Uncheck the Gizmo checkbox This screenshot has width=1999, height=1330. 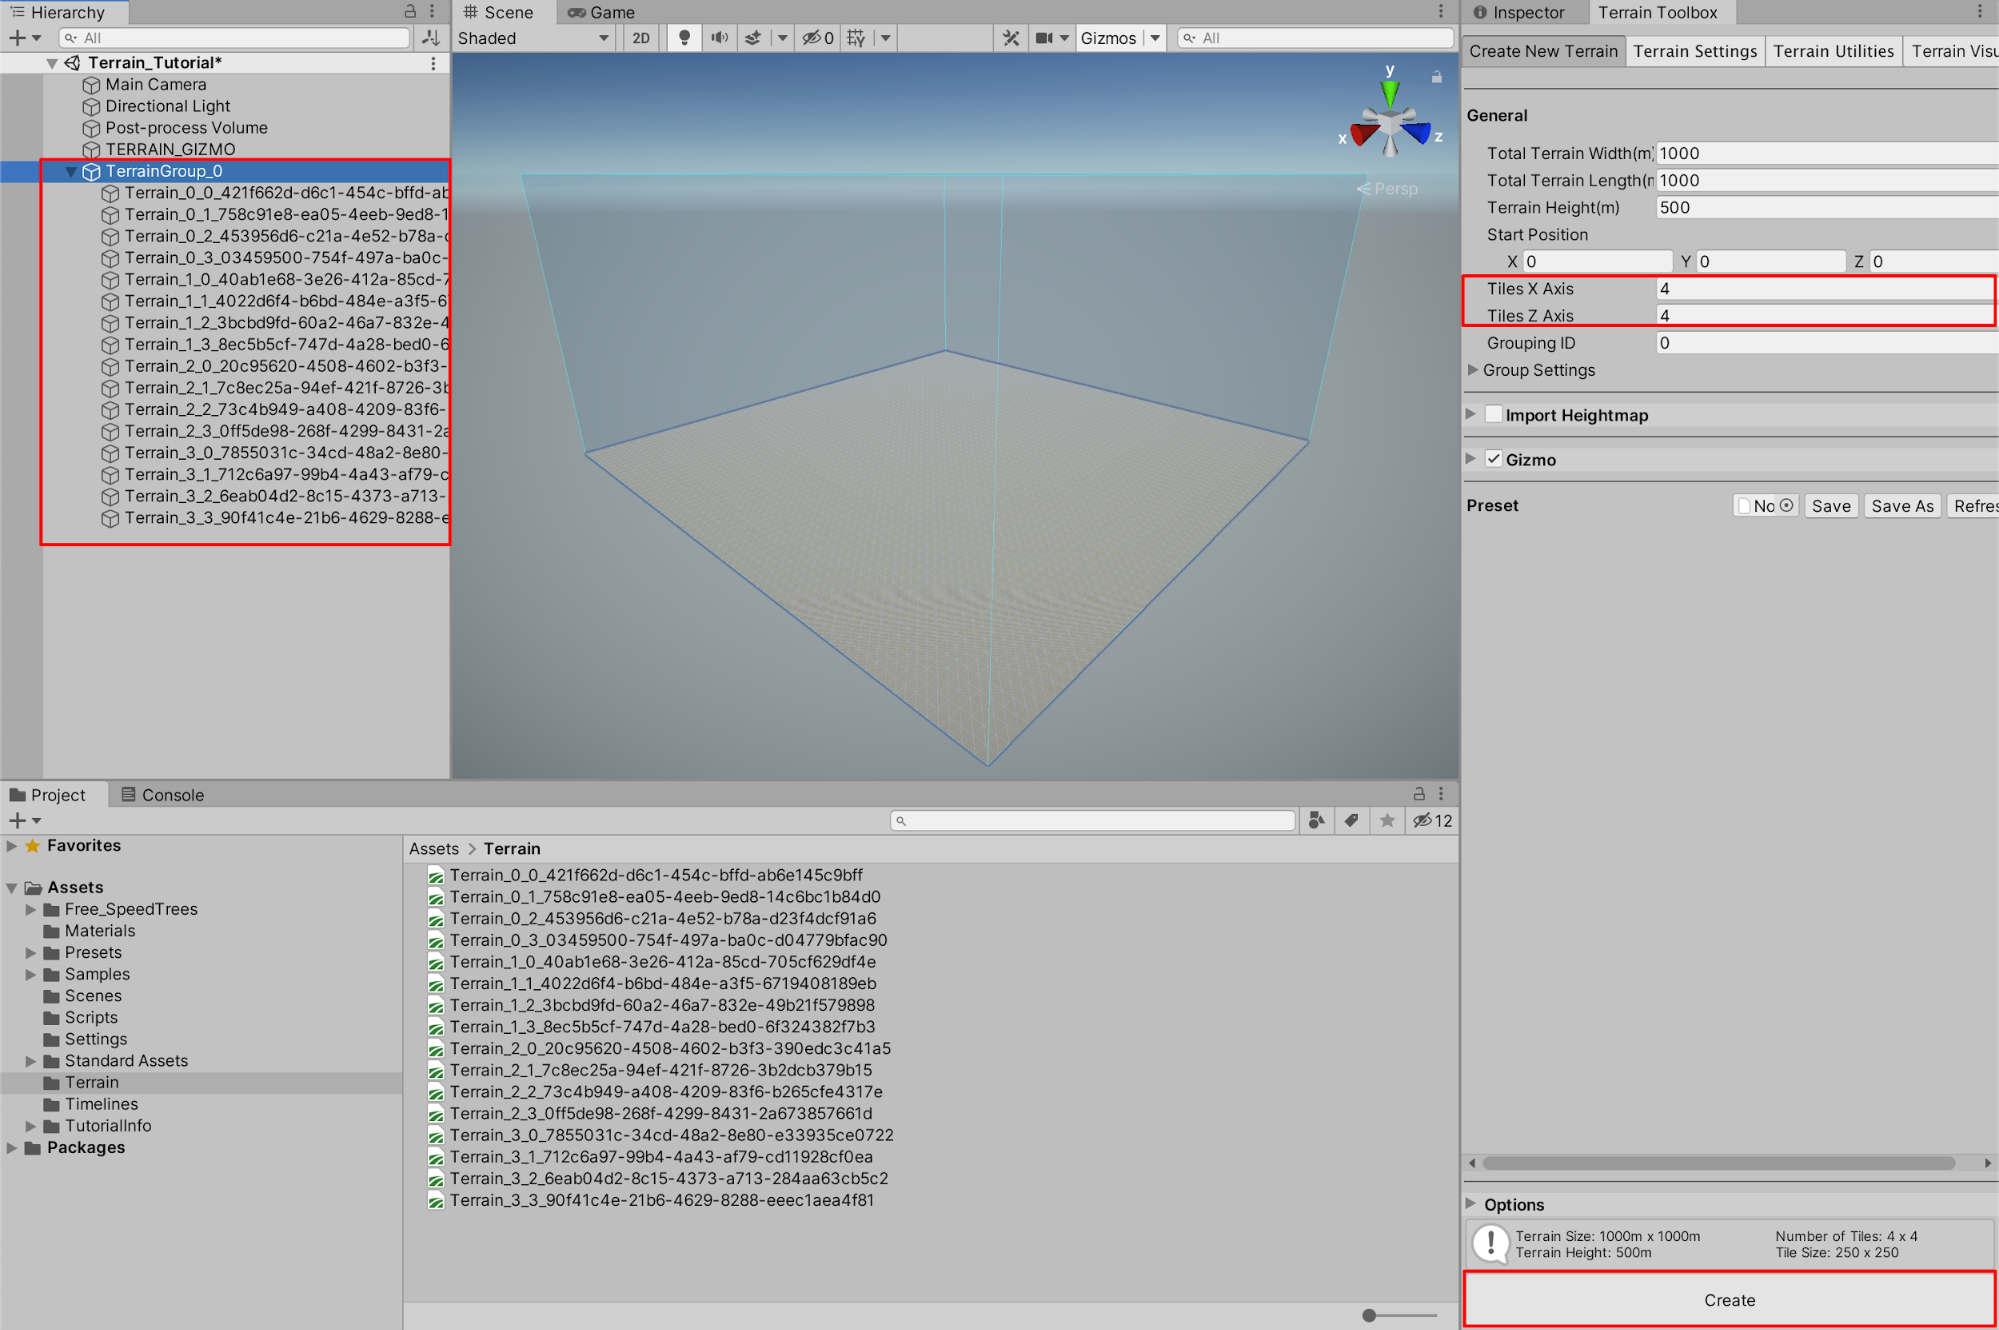(x=1493, y=459)
